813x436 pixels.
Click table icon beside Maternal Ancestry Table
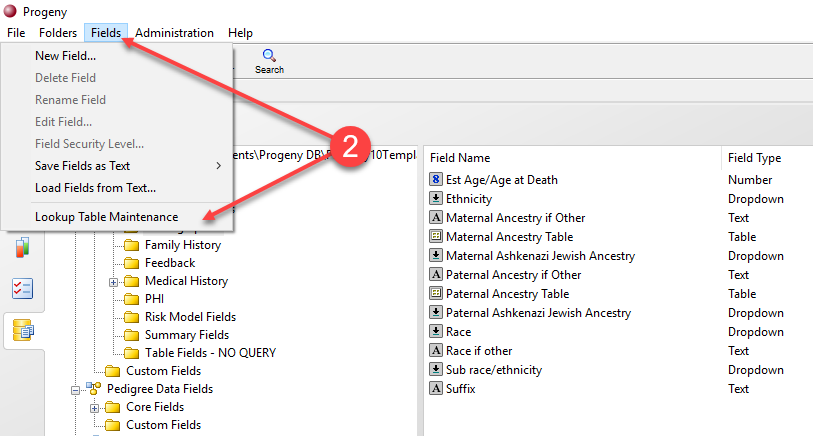(436, 236)
